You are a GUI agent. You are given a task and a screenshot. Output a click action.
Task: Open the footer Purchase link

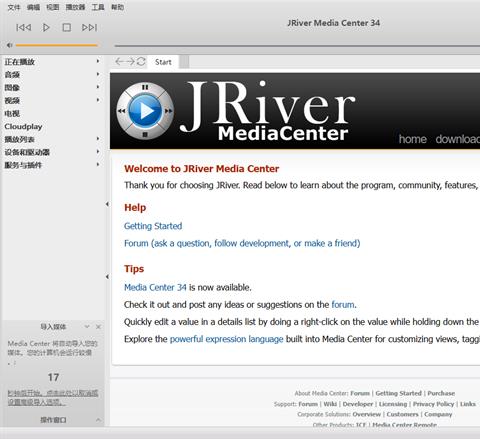pyautogui.click(x=441, y=393)
